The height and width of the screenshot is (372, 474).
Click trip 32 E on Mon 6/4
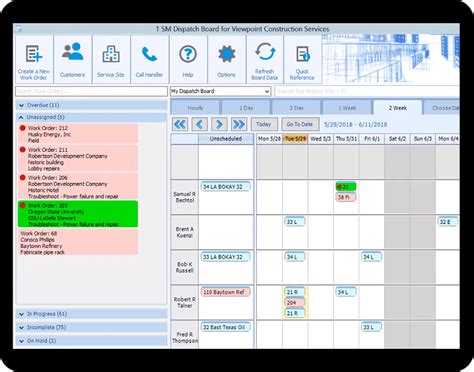448,222
